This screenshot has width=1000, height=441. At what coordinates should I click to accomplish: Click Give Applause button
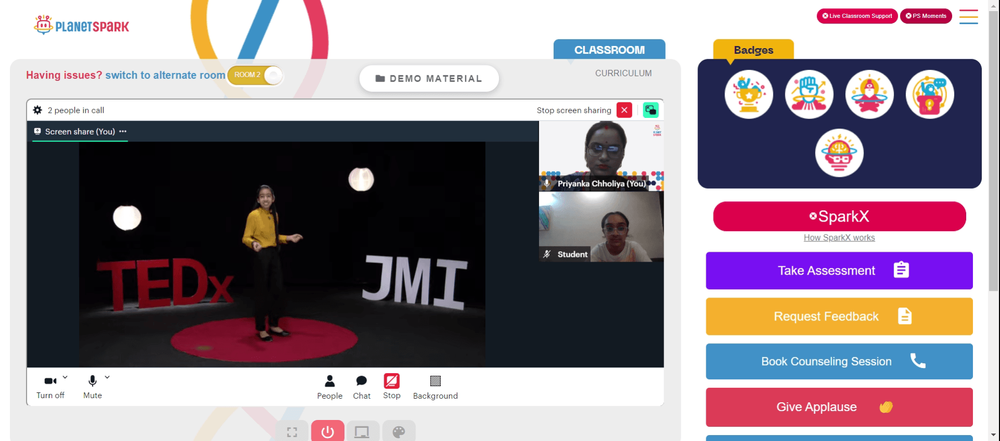pos(839,407)
